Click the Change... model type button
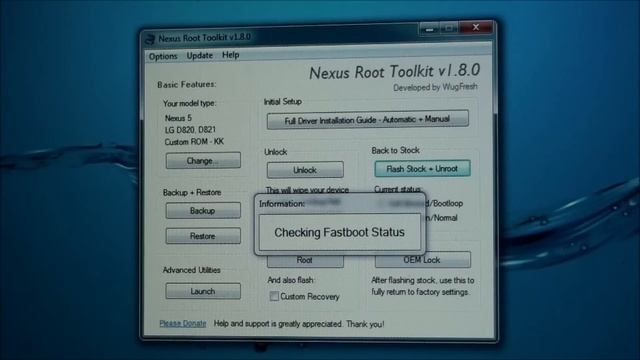 pyautogui.click(x=203, y=160)
